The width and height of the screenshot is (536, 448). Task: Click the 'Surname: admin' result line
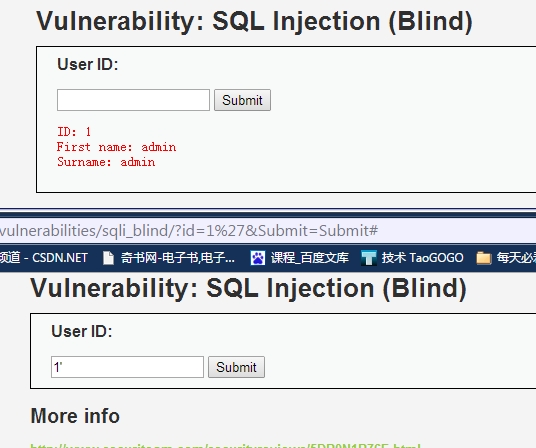click(106, 162)
